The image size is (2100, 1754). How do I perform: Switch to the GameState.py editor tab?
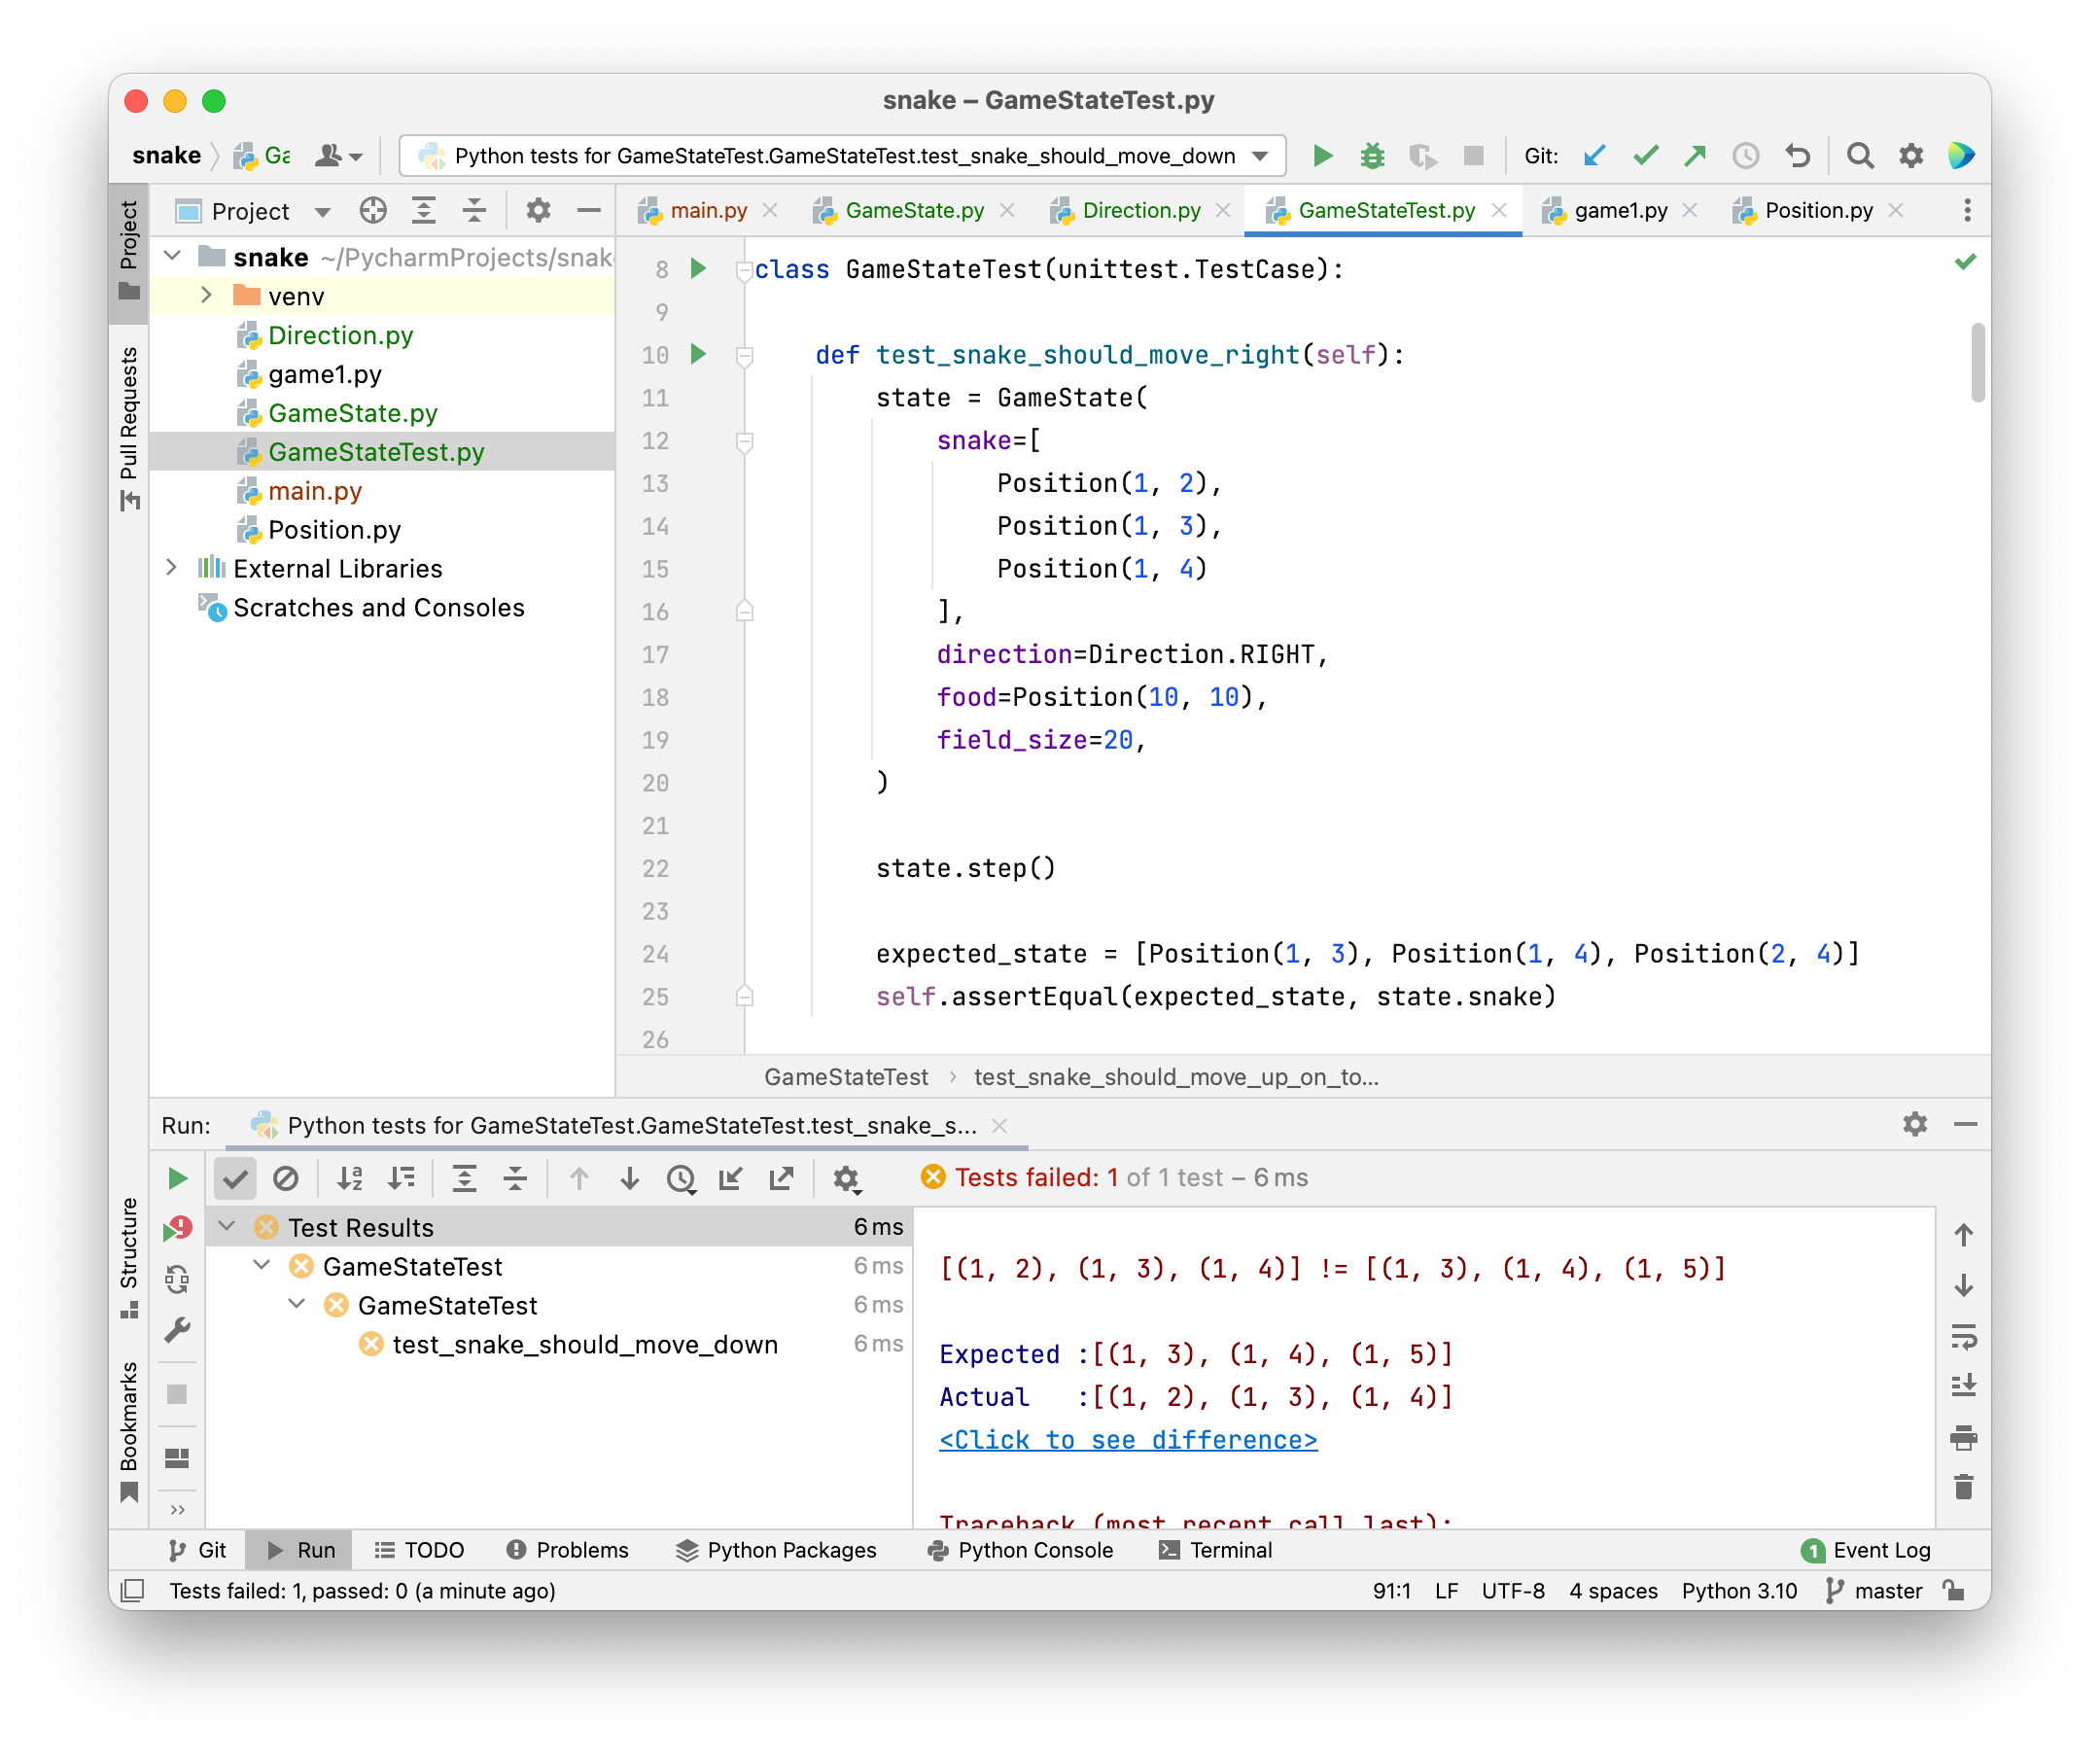click(x=913, y=211)
